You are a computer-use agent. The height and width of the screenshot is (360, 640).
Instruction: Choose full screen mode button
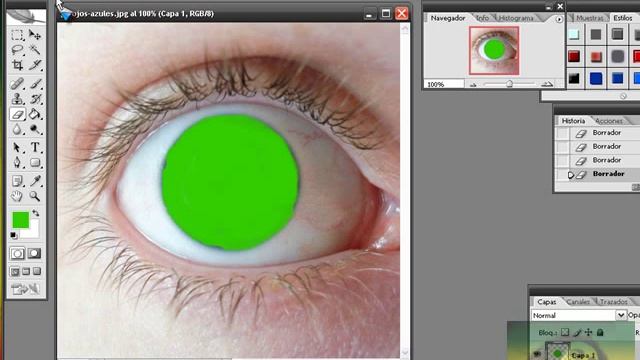[37, 271]
